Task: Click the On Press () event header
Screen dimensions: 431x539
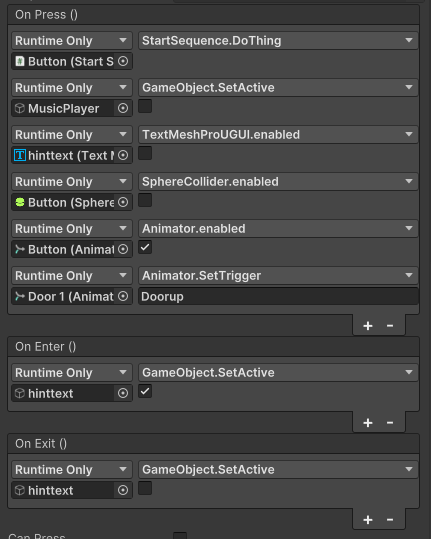Action: 213,15
